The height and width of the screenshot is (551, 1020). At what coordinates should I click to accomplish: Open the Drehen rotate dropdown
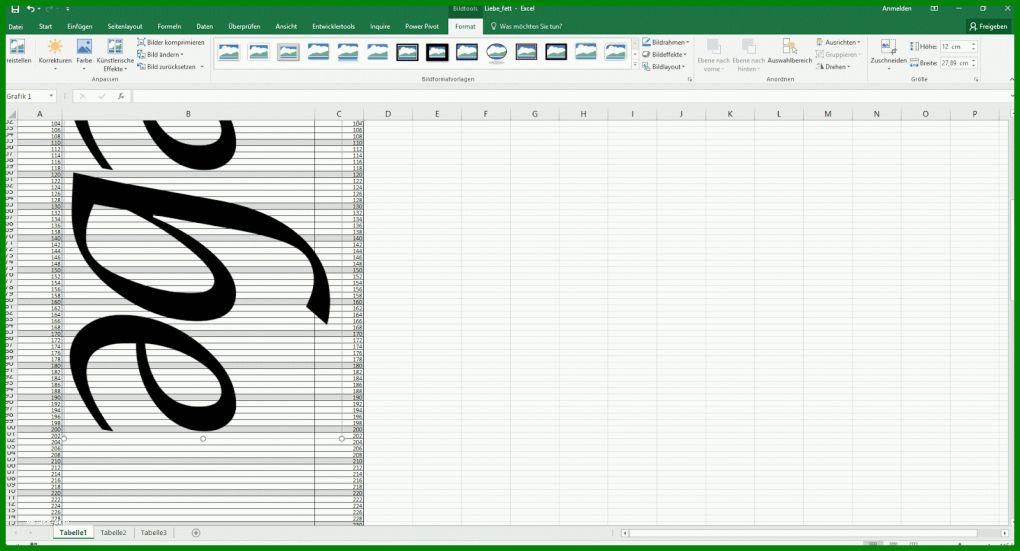click(833, 67)
